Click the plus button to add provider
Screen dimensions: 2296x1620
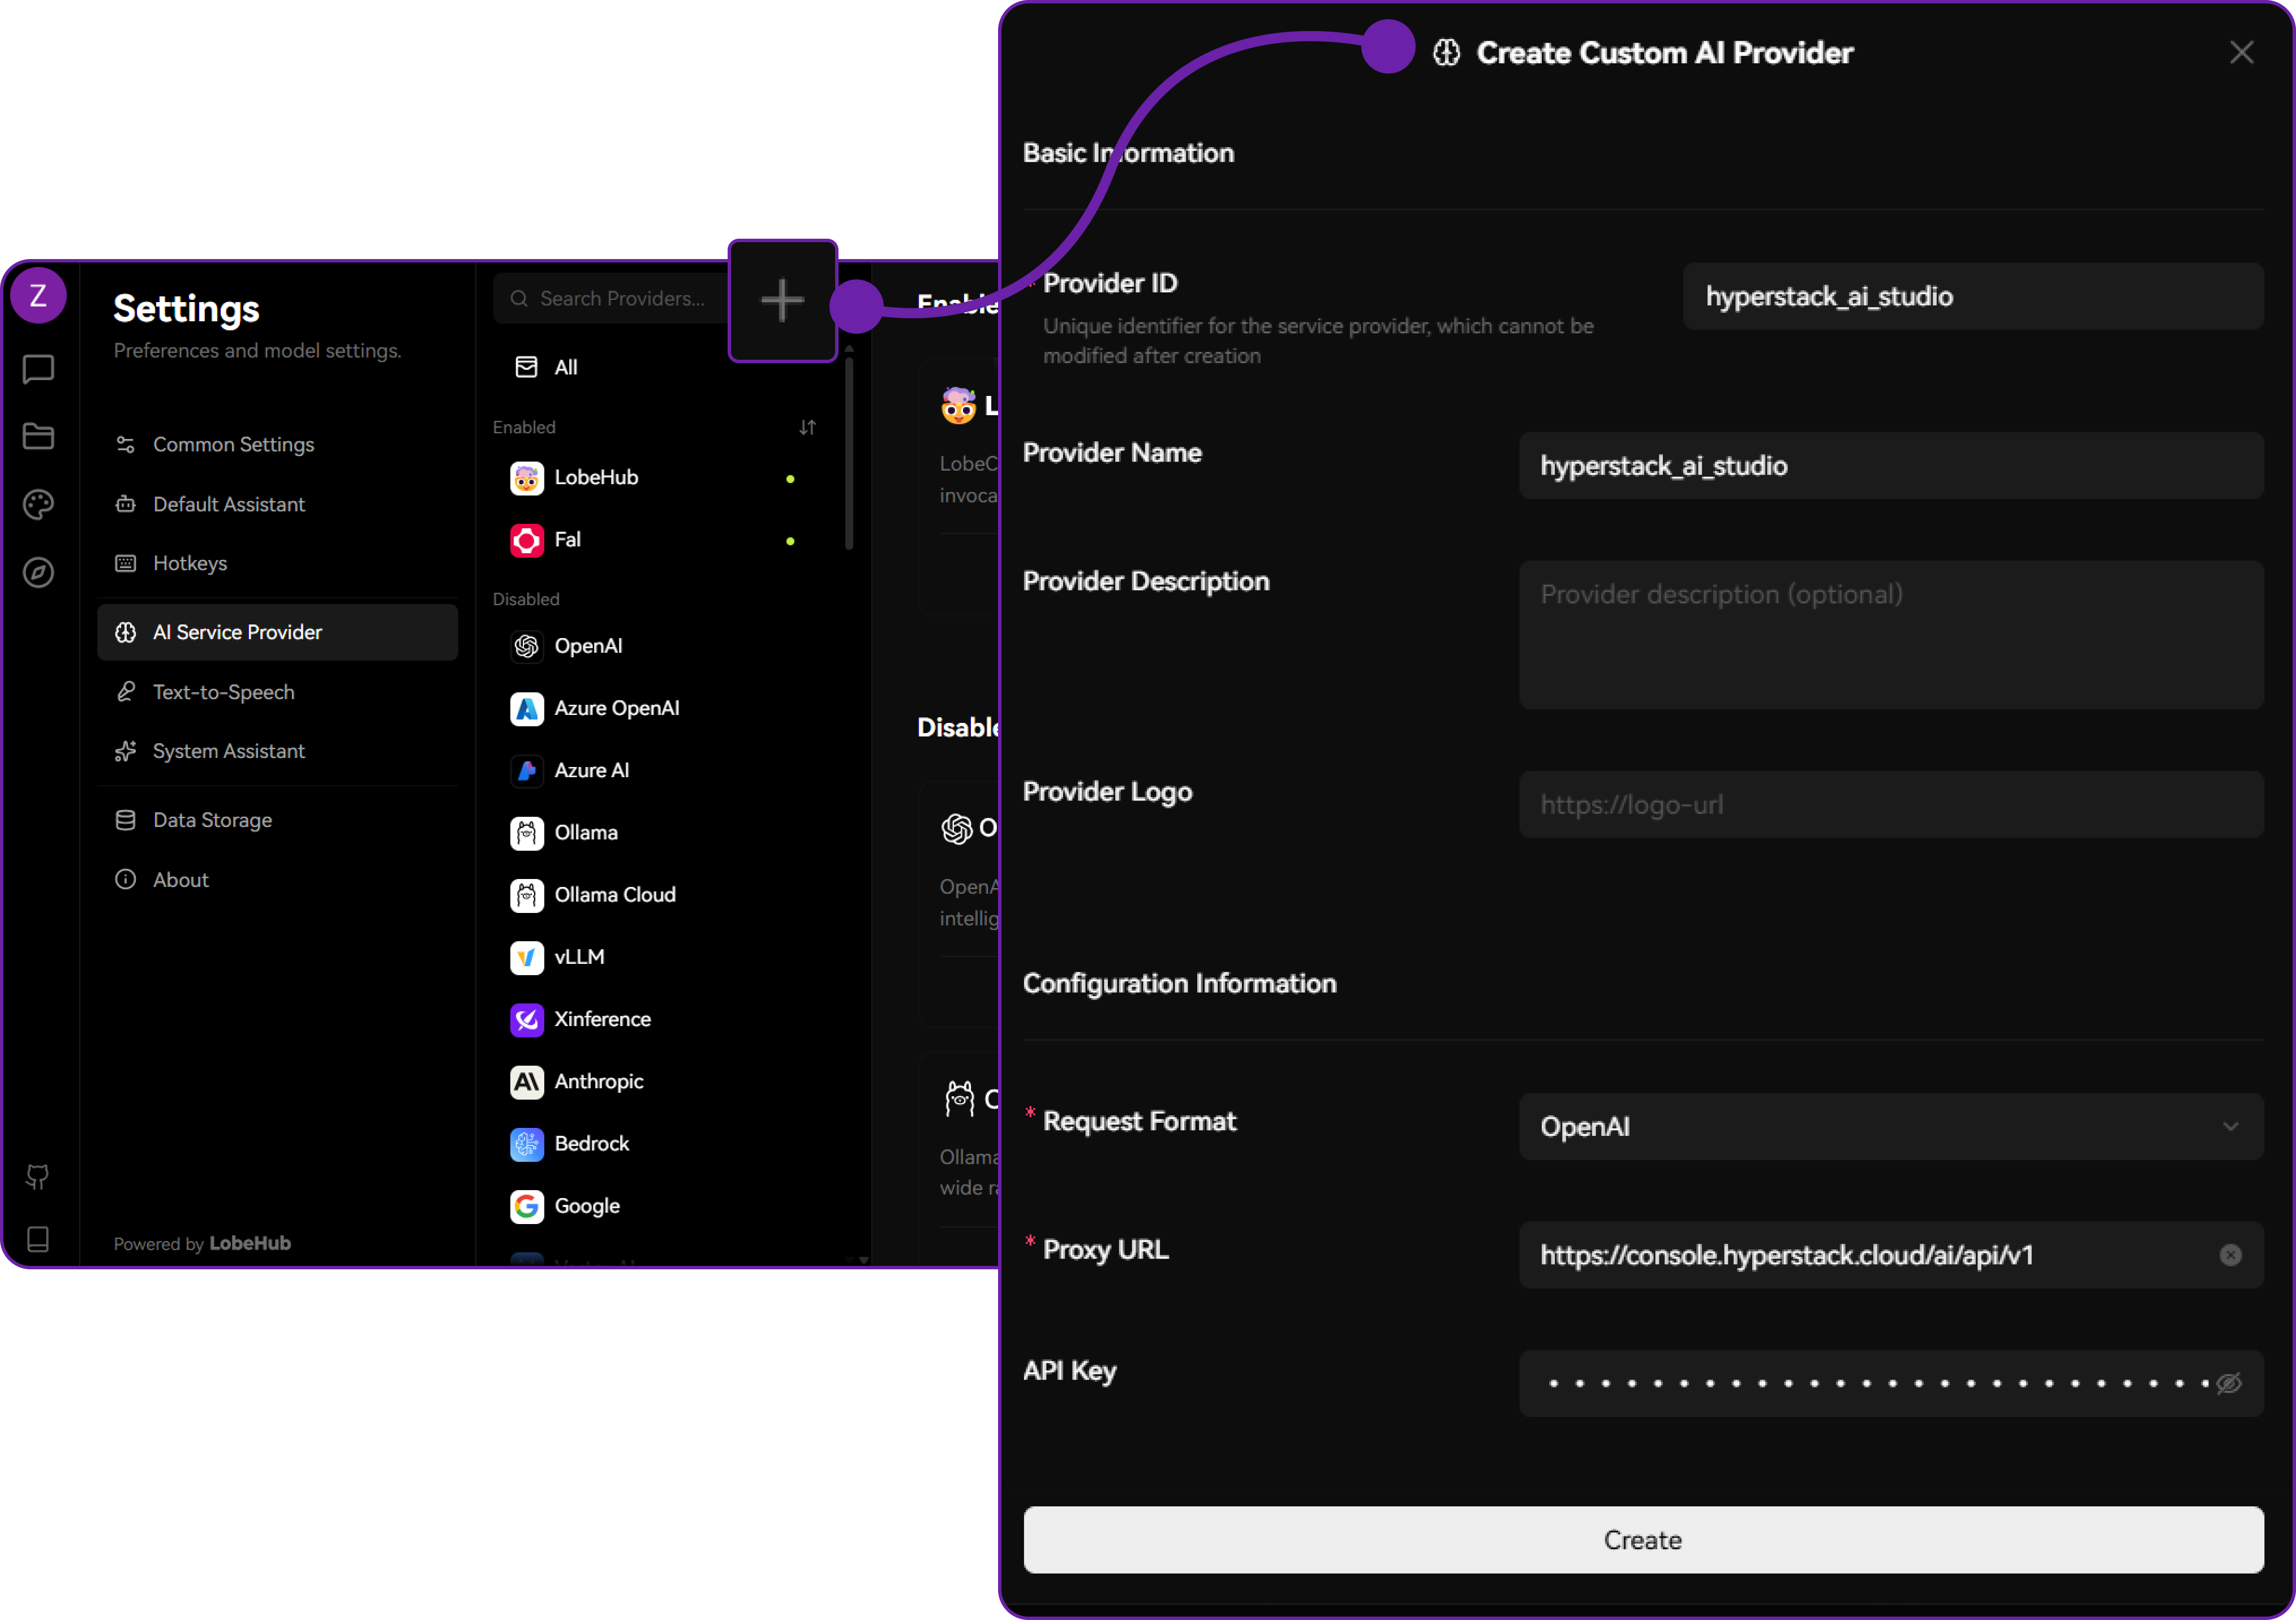[781, 300]
